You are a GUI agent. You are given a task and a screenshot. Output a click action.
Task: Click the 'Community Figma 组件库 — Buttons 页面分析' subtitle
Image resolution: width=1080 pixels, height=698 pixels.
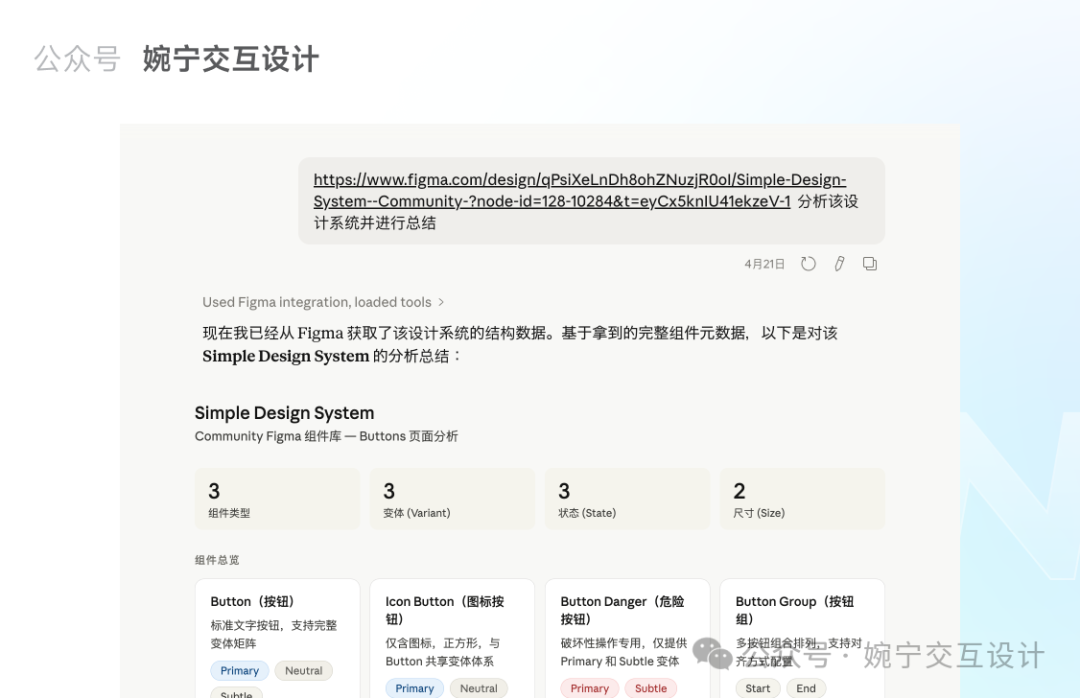click(x=326, y=436)
